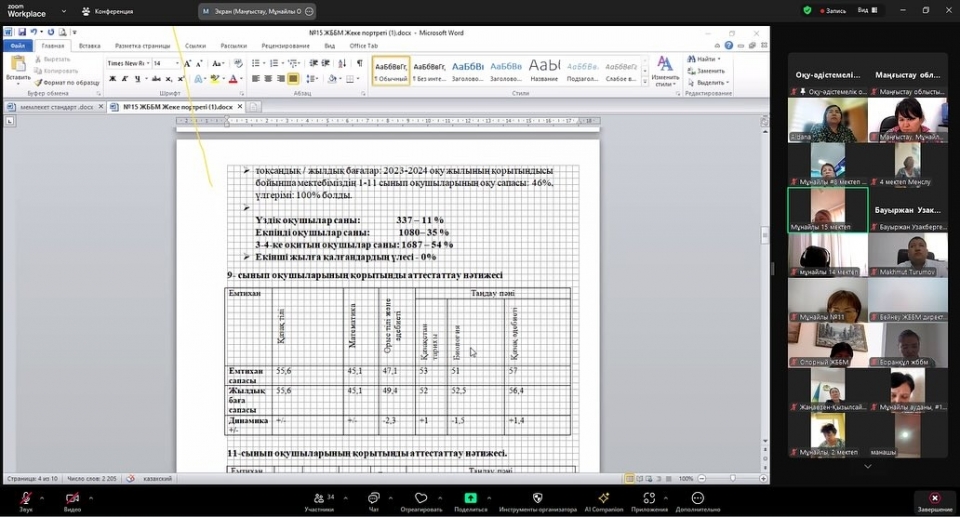Click End meeting (Завершение) button
The width and height of the screenshot is (960, 517).
click(935, 501)
